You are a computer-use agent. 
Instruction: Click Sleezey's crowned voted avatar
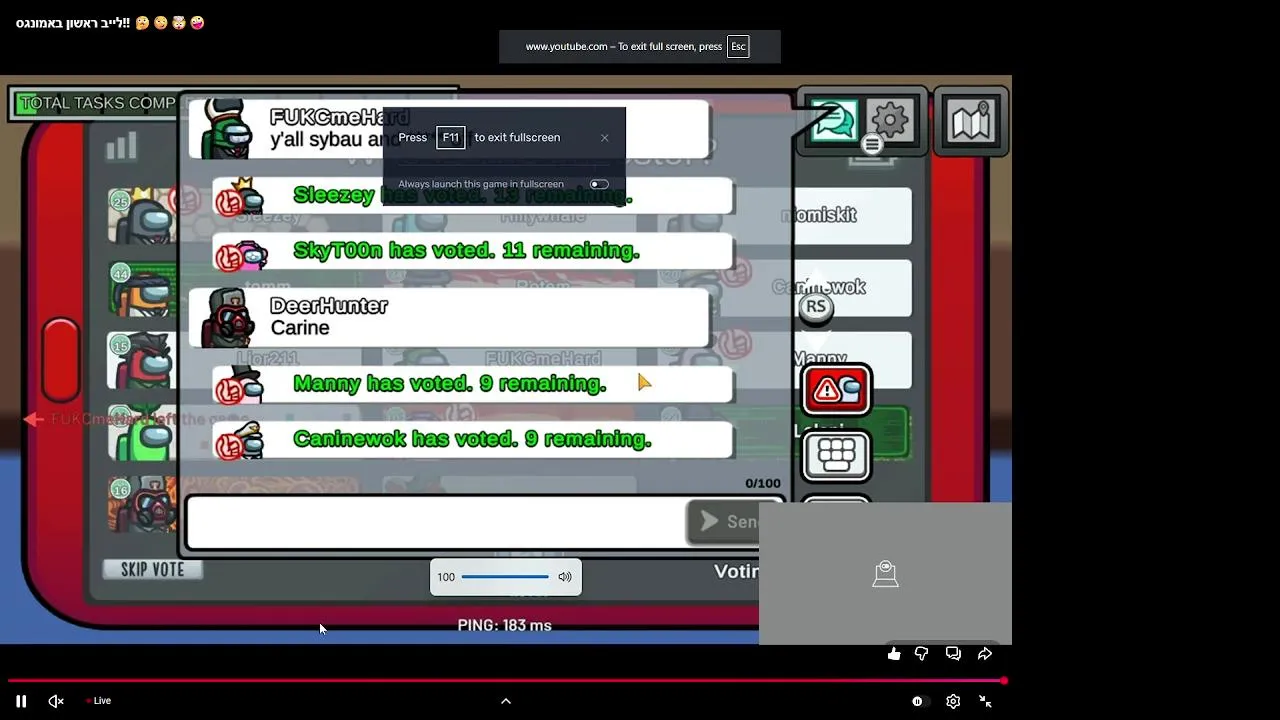(240, 196)
